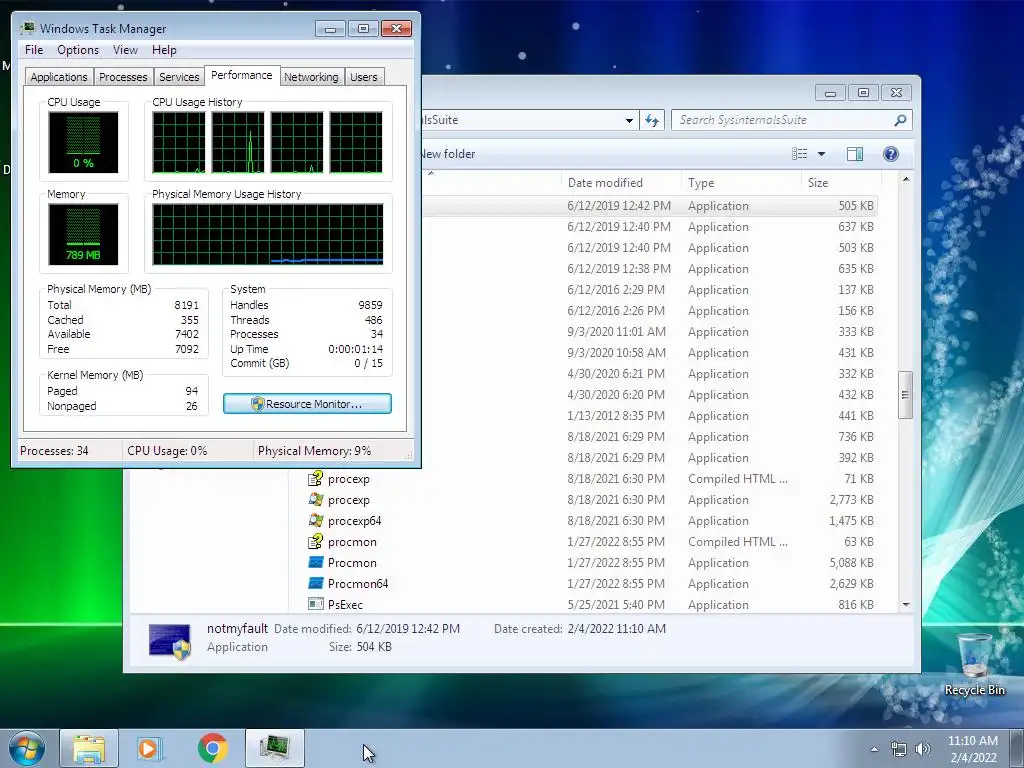
Task: Click the Procmon64 application icon
Action: 315,583
